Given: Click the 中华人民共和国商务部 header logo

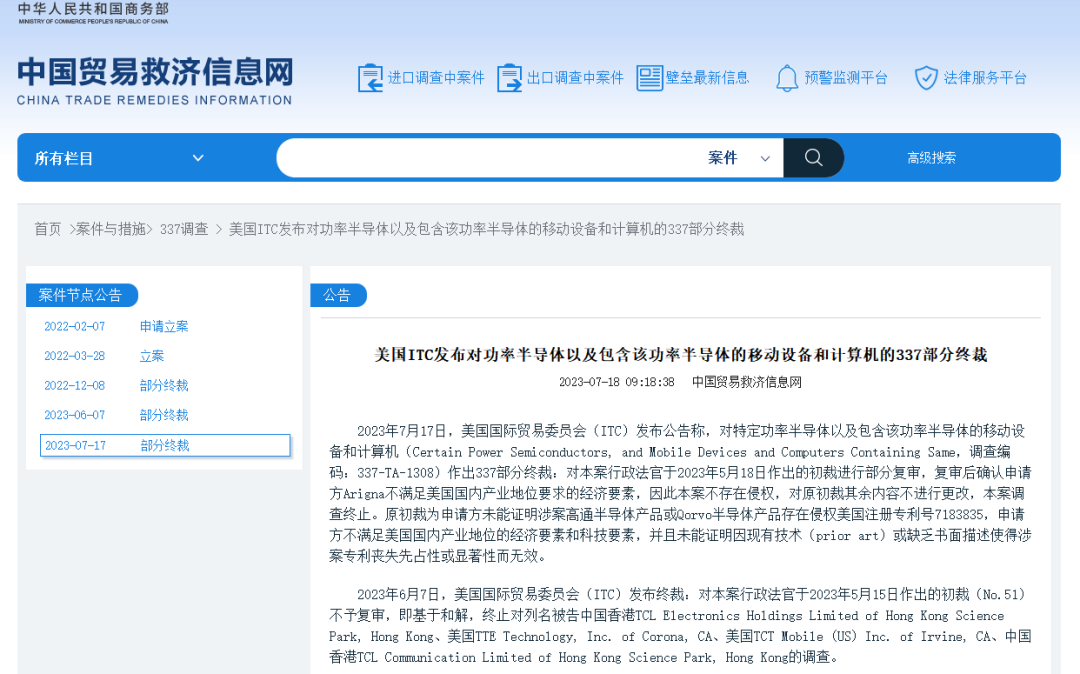Looking at the screenshot, I should click(x=93, y=12).
